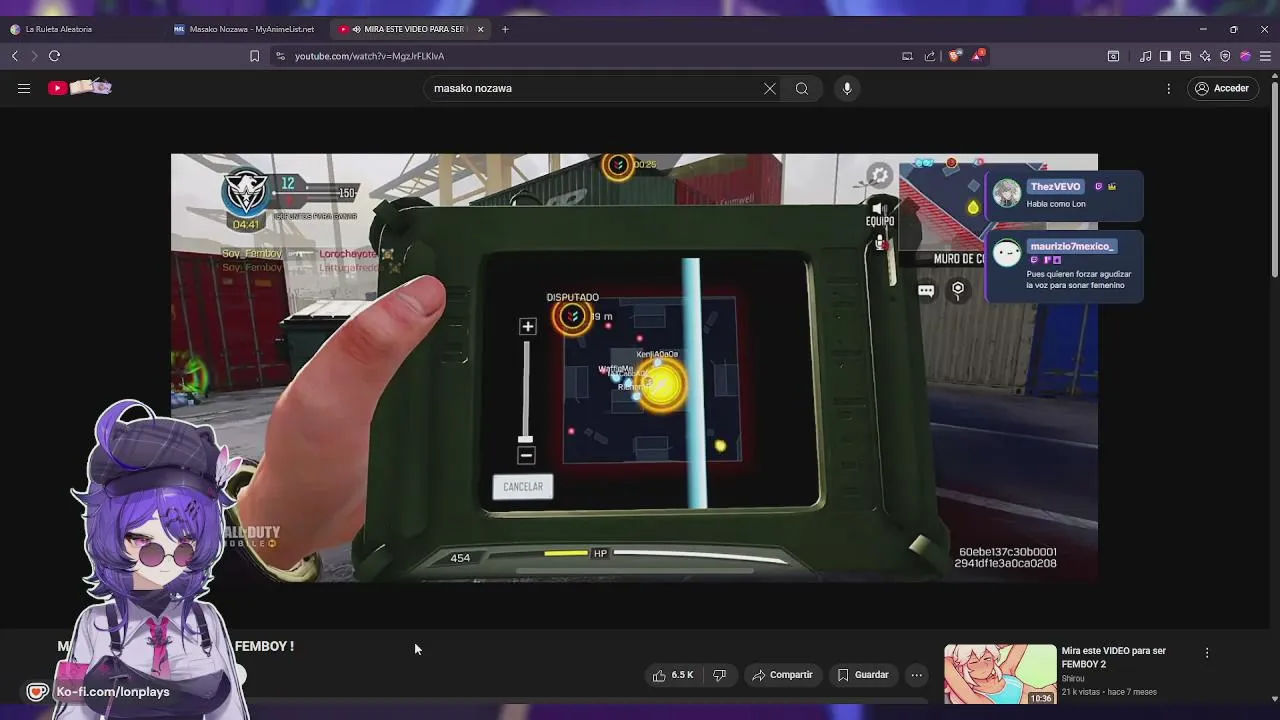Viewport: 1280px width, 720px height.
Task: Open the VPN shield icon
Action: pyautogui.click(x=1225, y=56)
